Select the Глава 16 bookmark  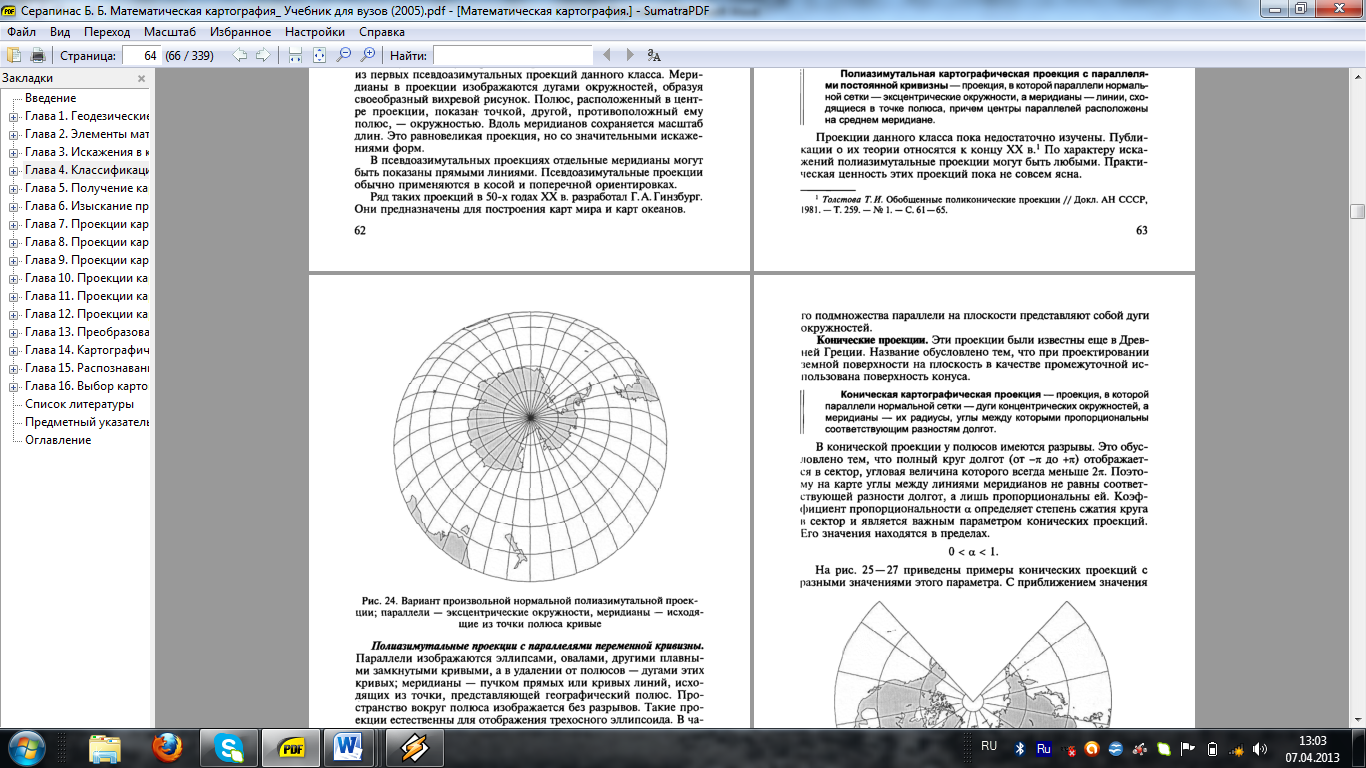coord(86,386)
